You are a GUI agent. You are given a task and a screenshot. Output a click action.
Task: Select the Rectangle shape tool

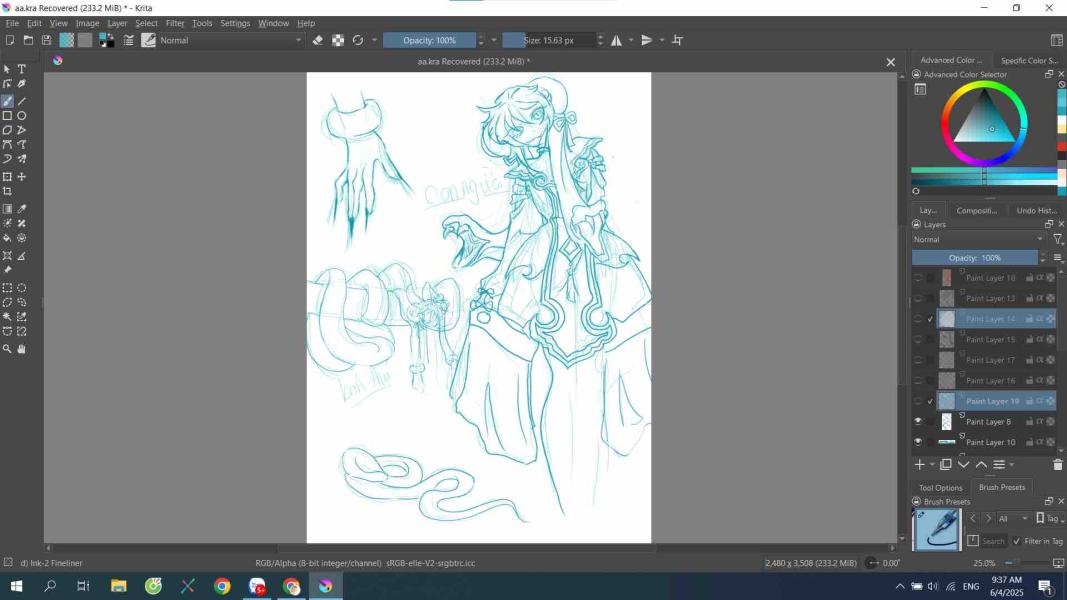pyautogui.click(x=7, y=116)
